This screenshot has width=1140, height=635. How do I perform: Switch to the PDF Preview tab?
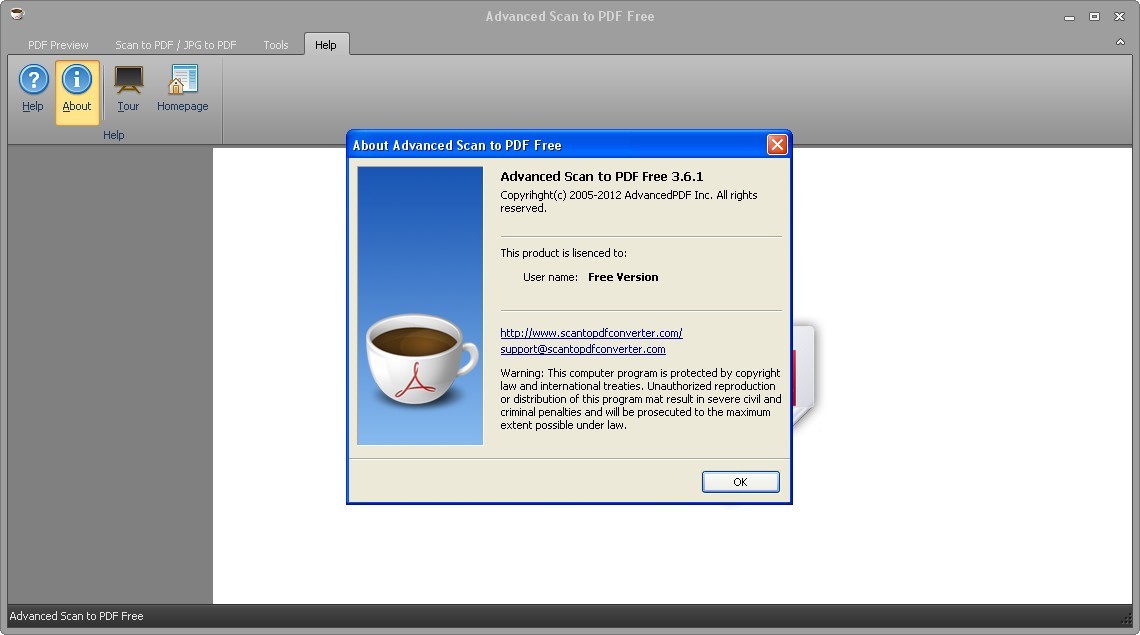point(58,45)
